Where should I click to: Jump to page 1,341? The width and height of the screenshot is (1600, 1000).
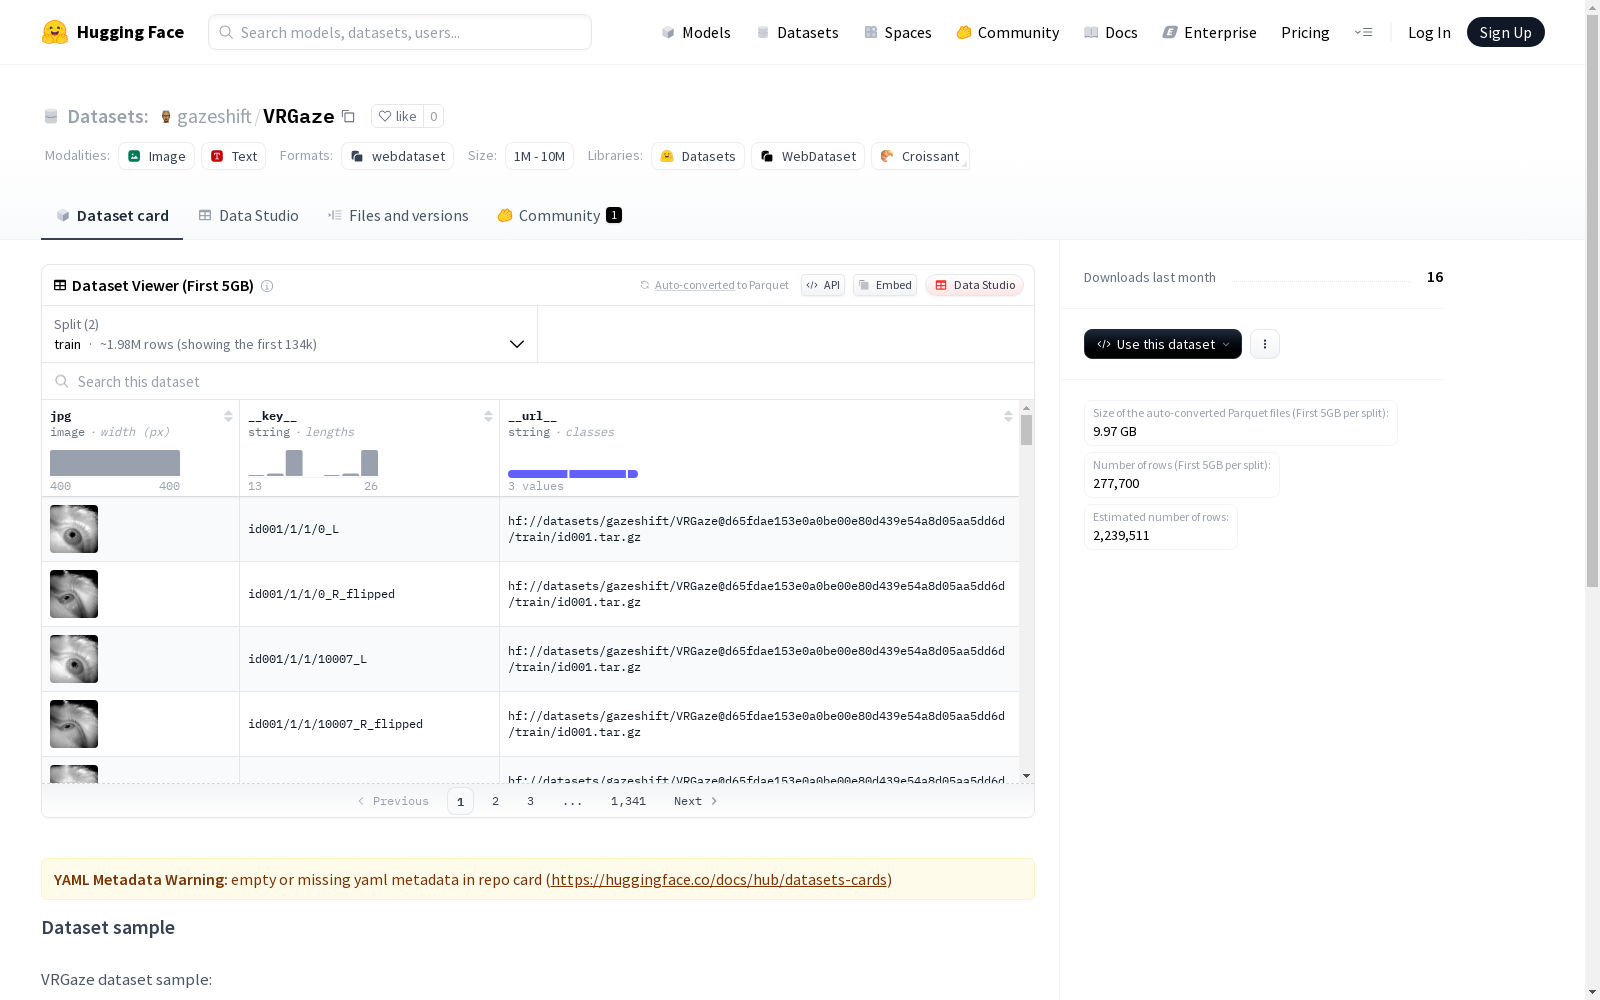[628, 801]
